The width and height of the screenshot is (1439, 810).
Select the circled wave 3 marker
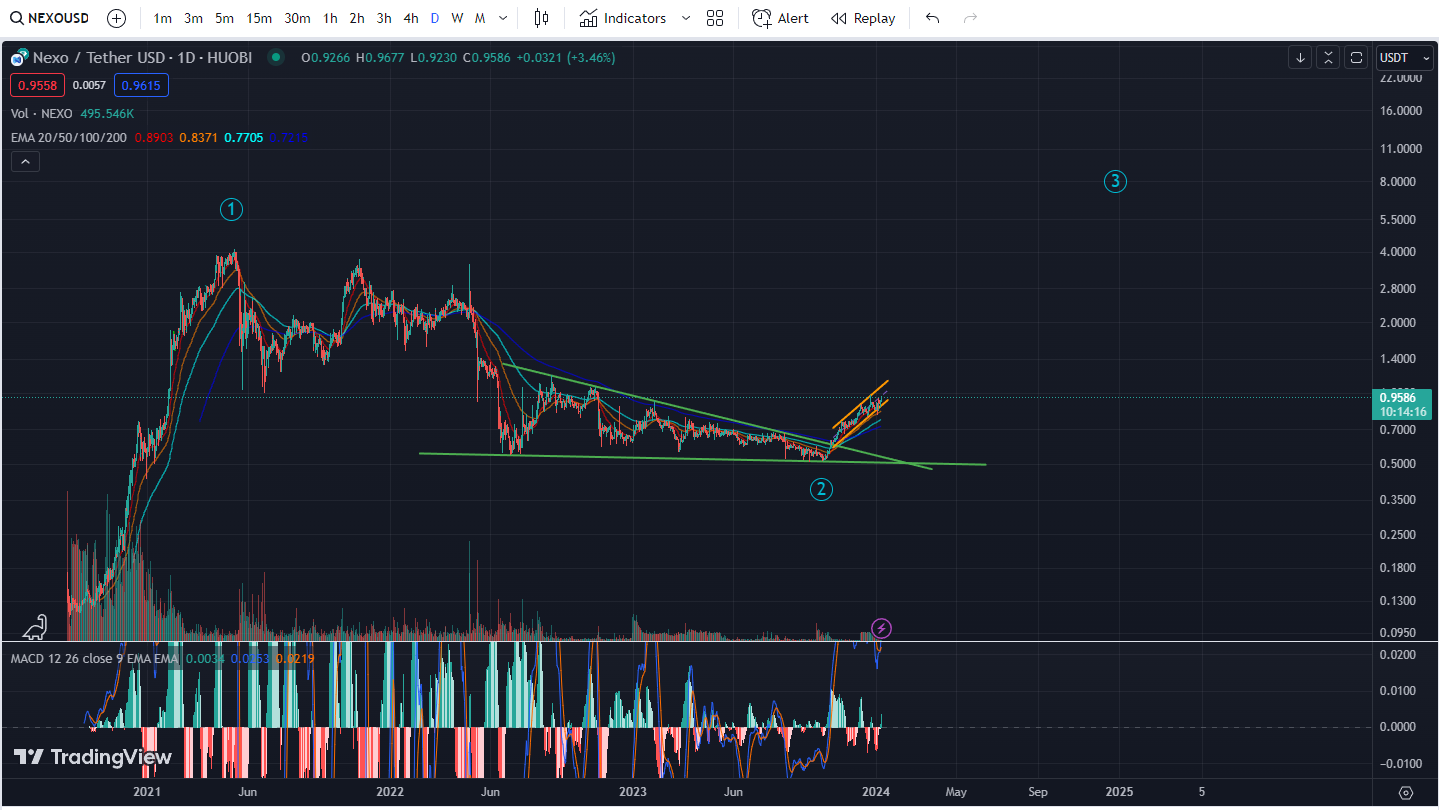(1115, 181)
